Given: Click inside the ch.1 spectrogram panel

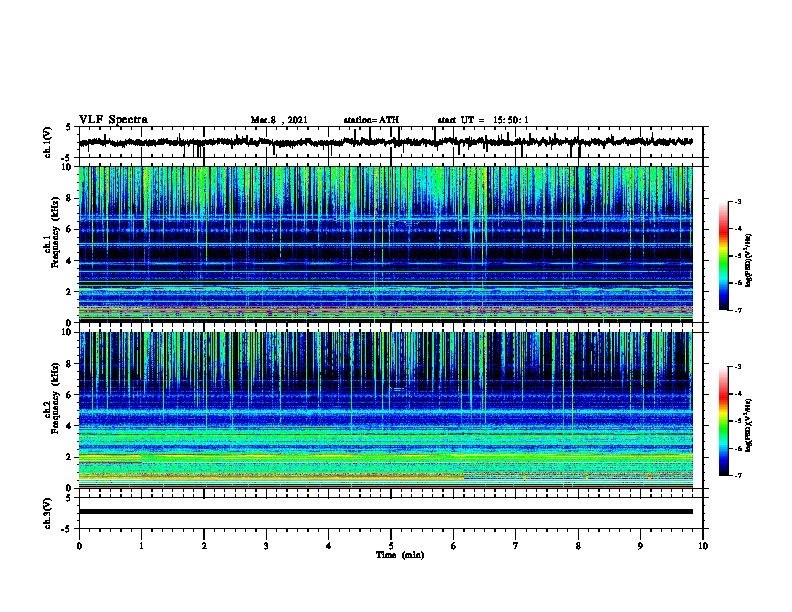Looking at the screenshot, I should [386, 244].
